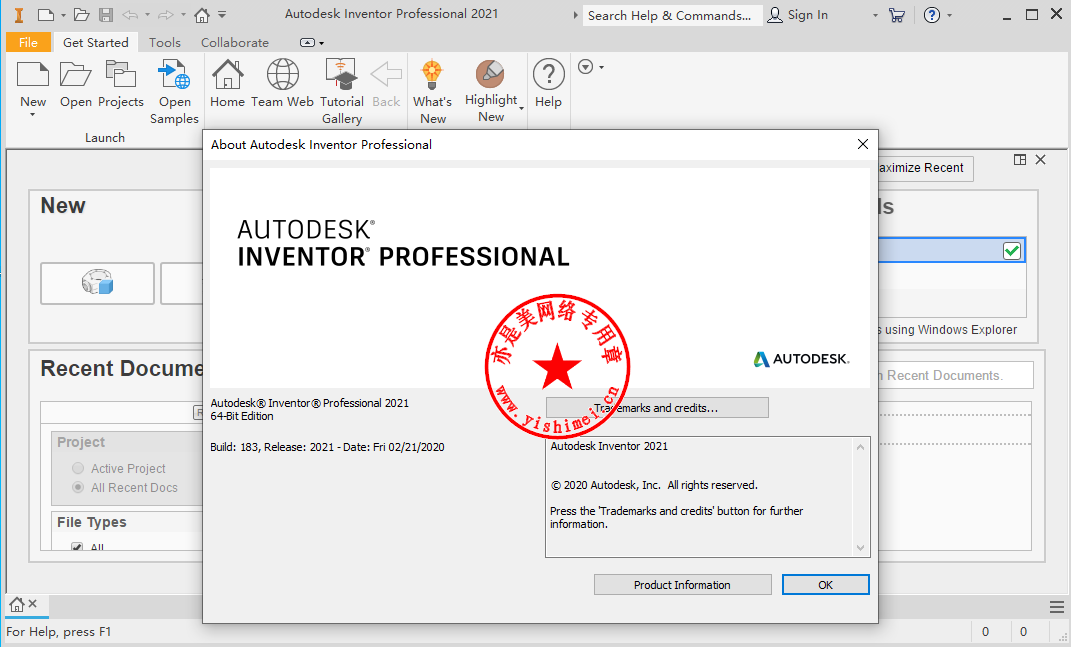Click the Highlight New ribbon button
The height and width of the screenshot is (647, 1071).
(491, 91)
